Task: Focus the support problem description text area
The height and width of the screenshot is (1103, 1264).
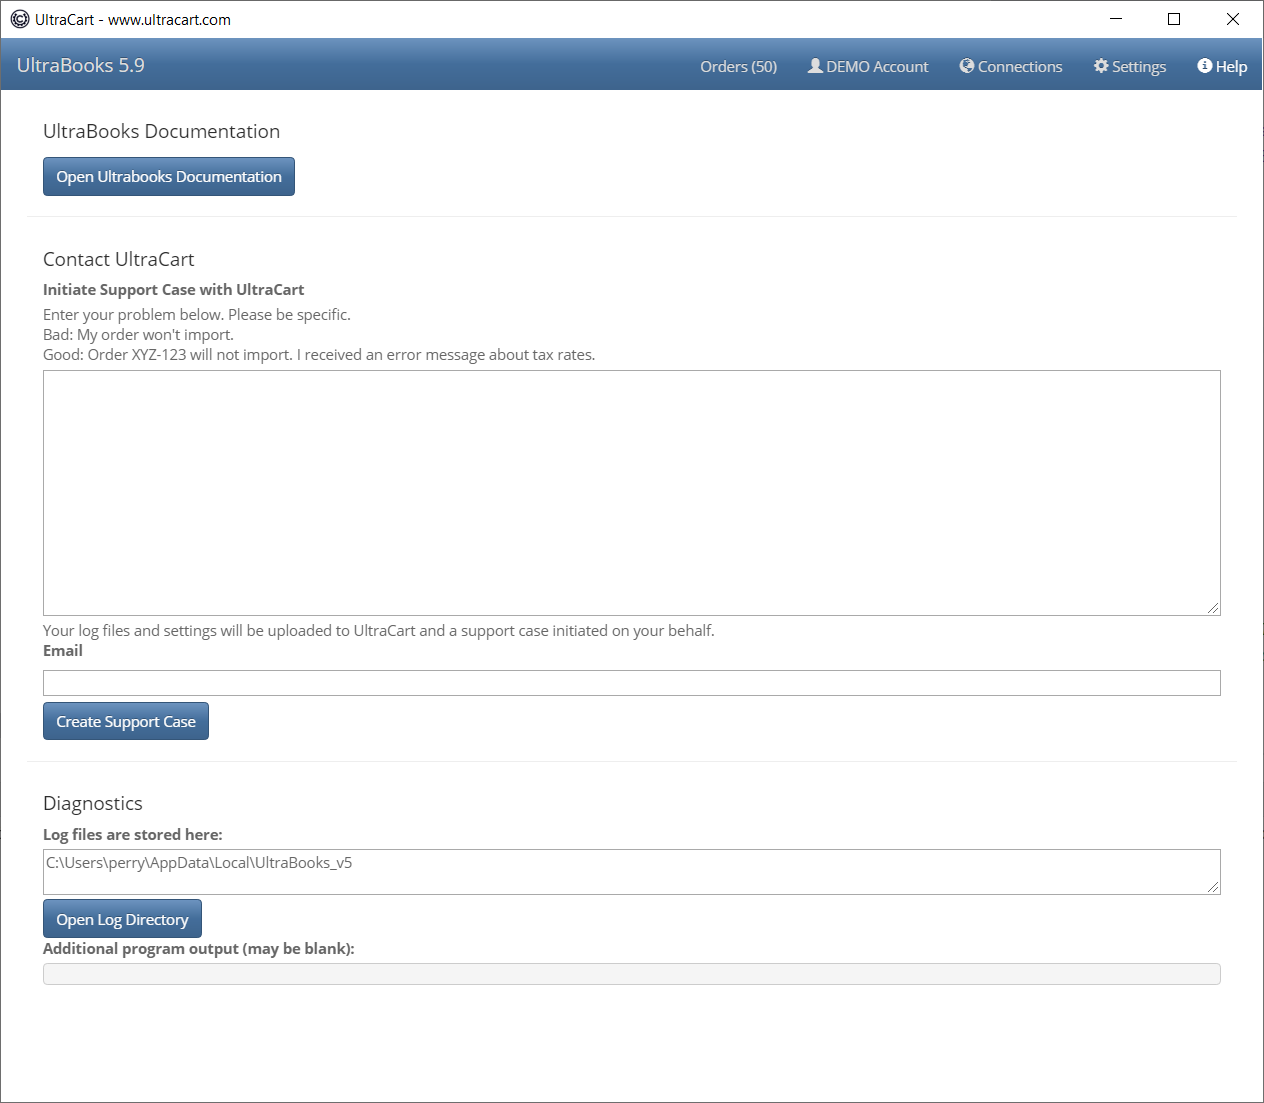Action: 632,493
